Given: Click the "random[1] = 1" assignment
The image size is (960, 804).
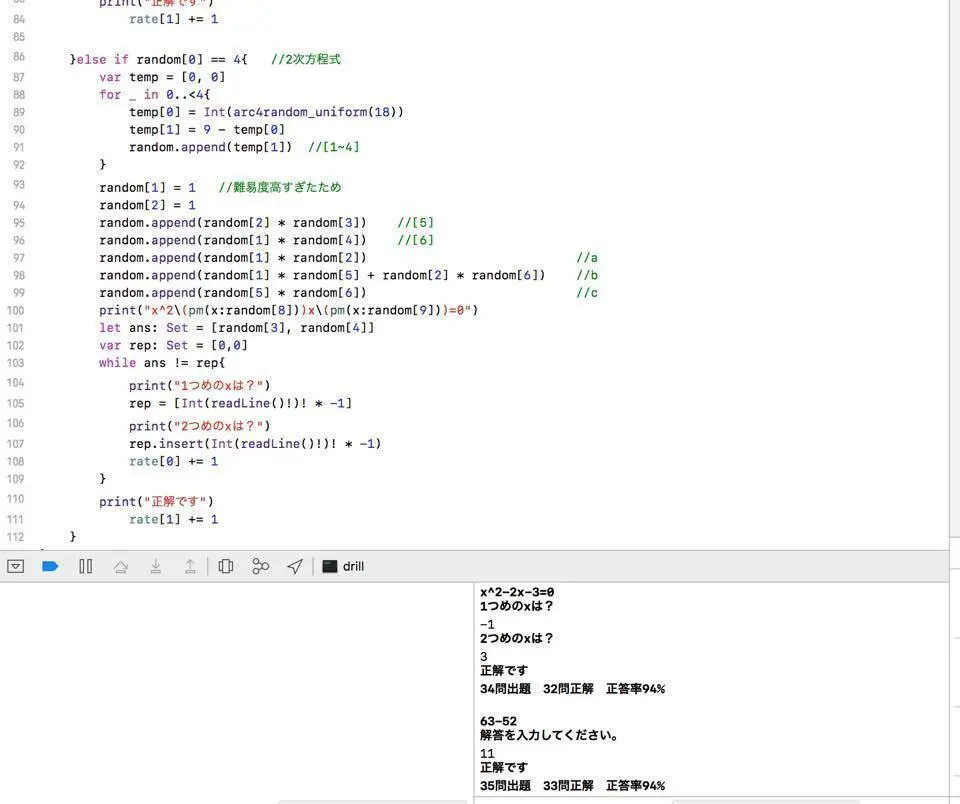Looking at the screenshot, I should coord(147,187).
